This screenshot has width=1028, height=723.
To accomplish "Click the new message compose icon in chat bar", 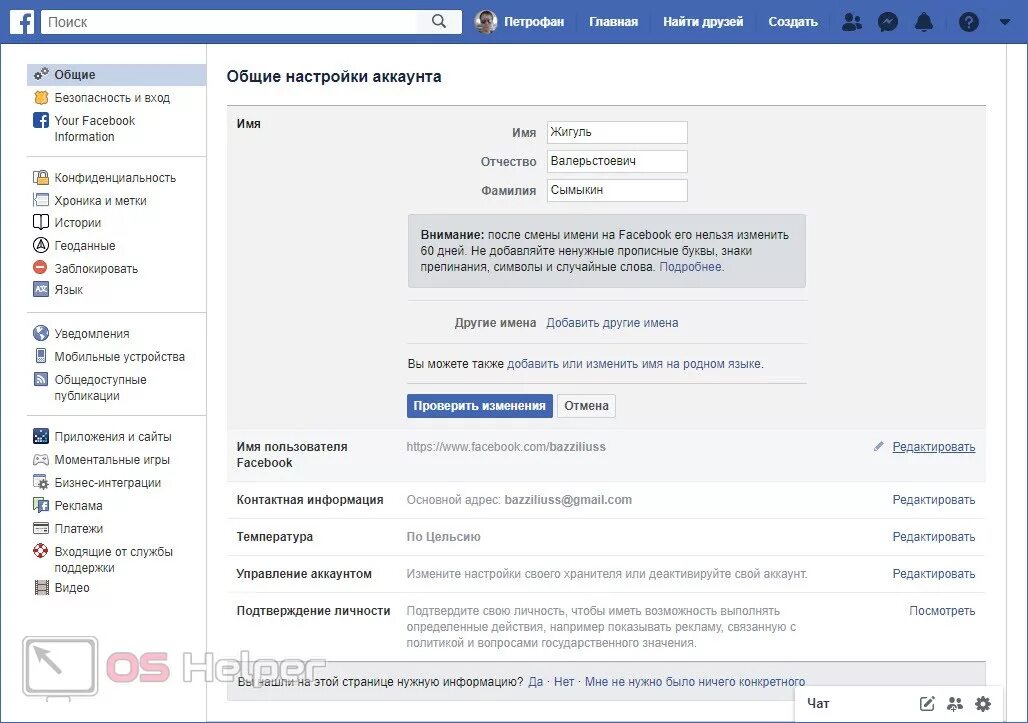I will pos(926,704).
